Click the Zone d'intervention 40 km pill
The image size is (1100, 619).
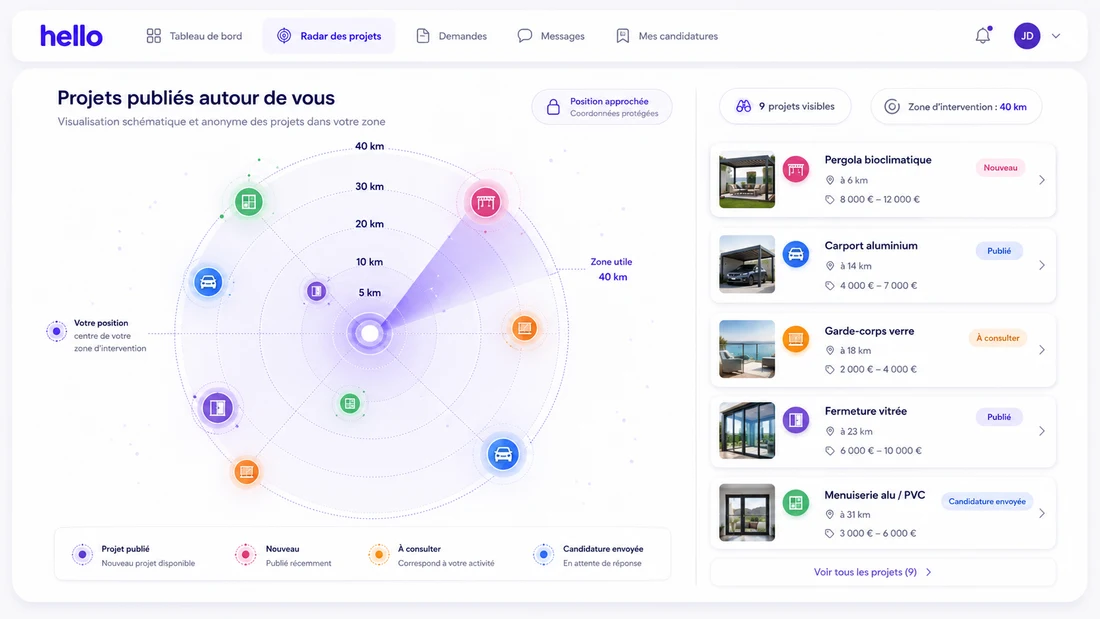point(956,107)
